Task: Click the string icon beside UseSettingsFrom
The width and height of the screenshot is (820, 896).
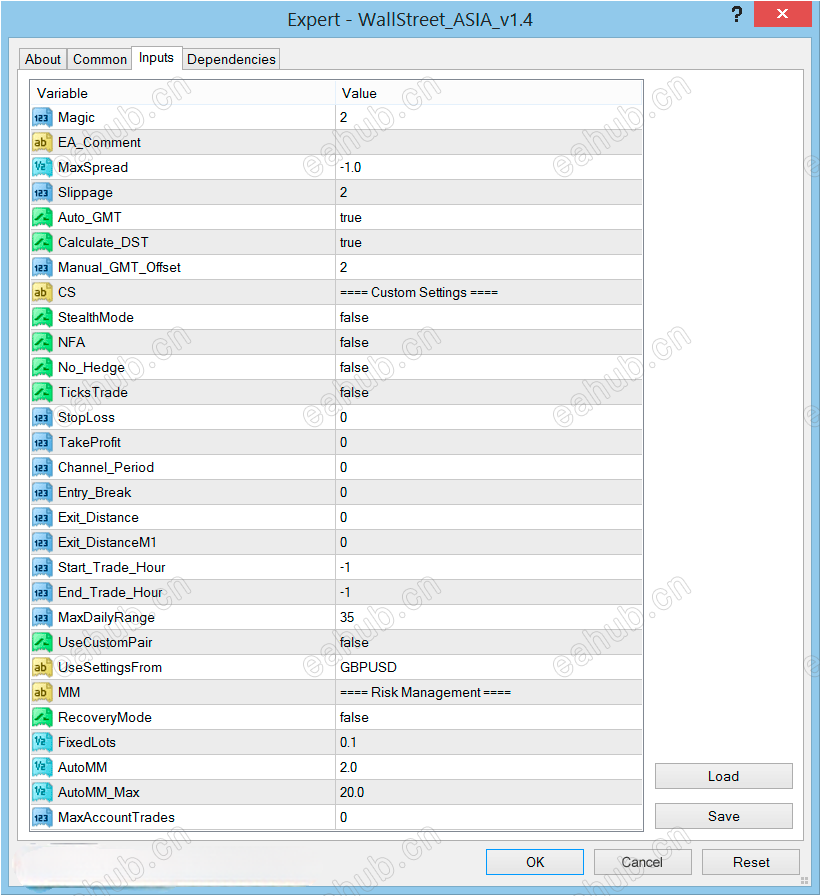Action: click(42, 667)
